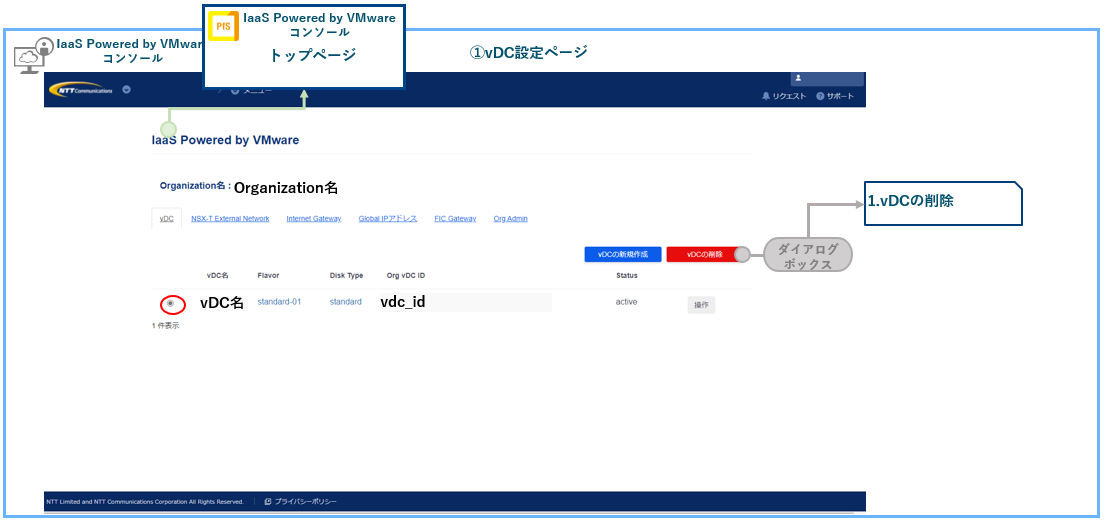
Task: Open the Global IPアドレス tab
Action: (388, 218)
